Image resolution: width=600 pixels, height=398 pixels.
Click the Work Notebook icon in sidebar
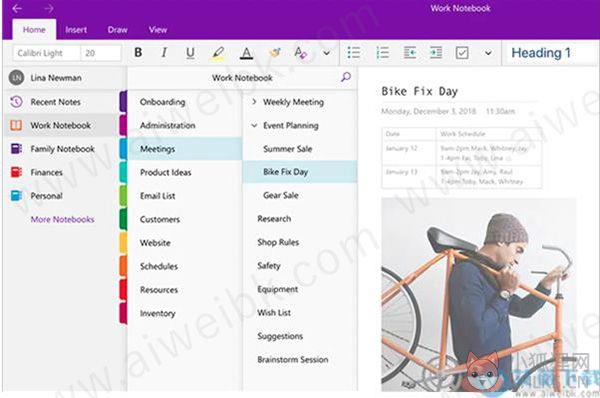16,125
